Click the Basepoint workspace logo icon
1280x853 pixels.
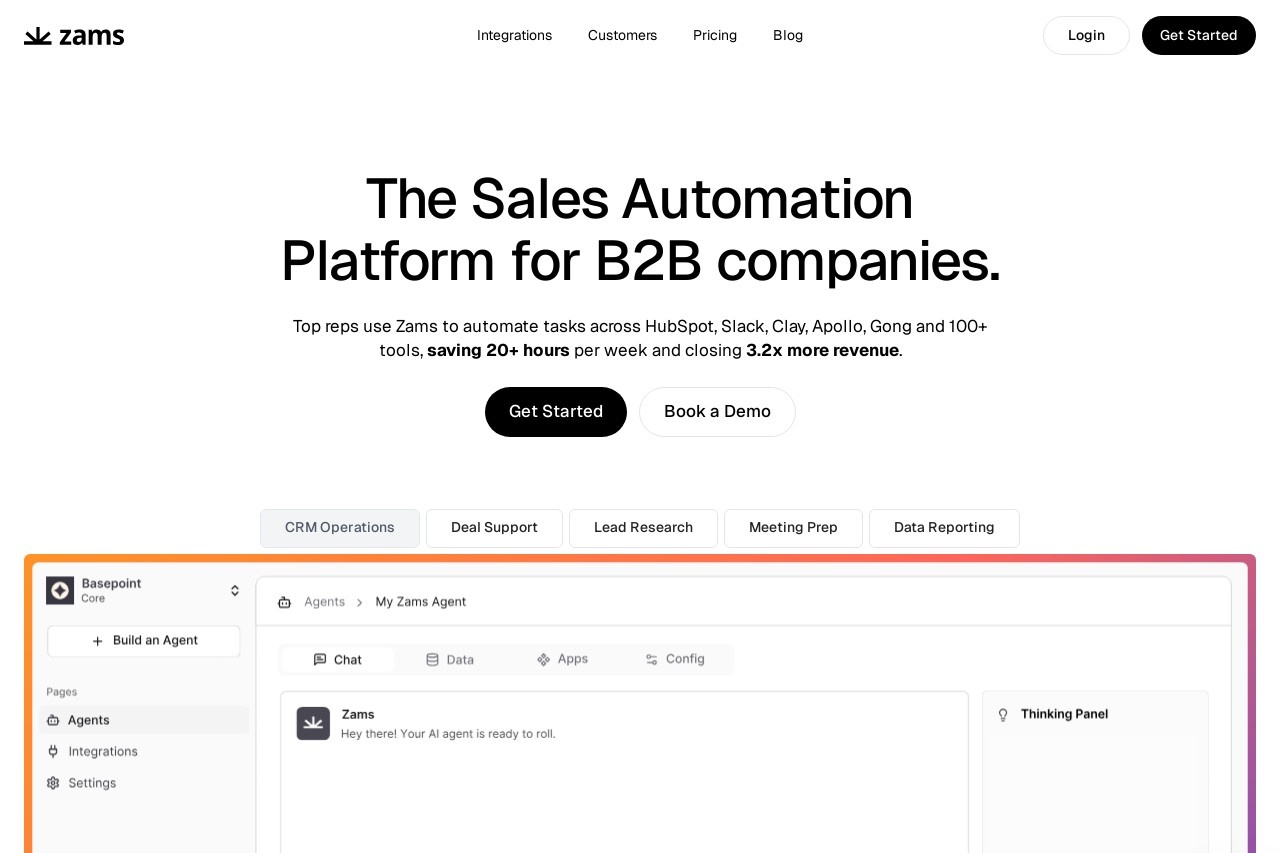pyautogui.click(x=60, y=590)
